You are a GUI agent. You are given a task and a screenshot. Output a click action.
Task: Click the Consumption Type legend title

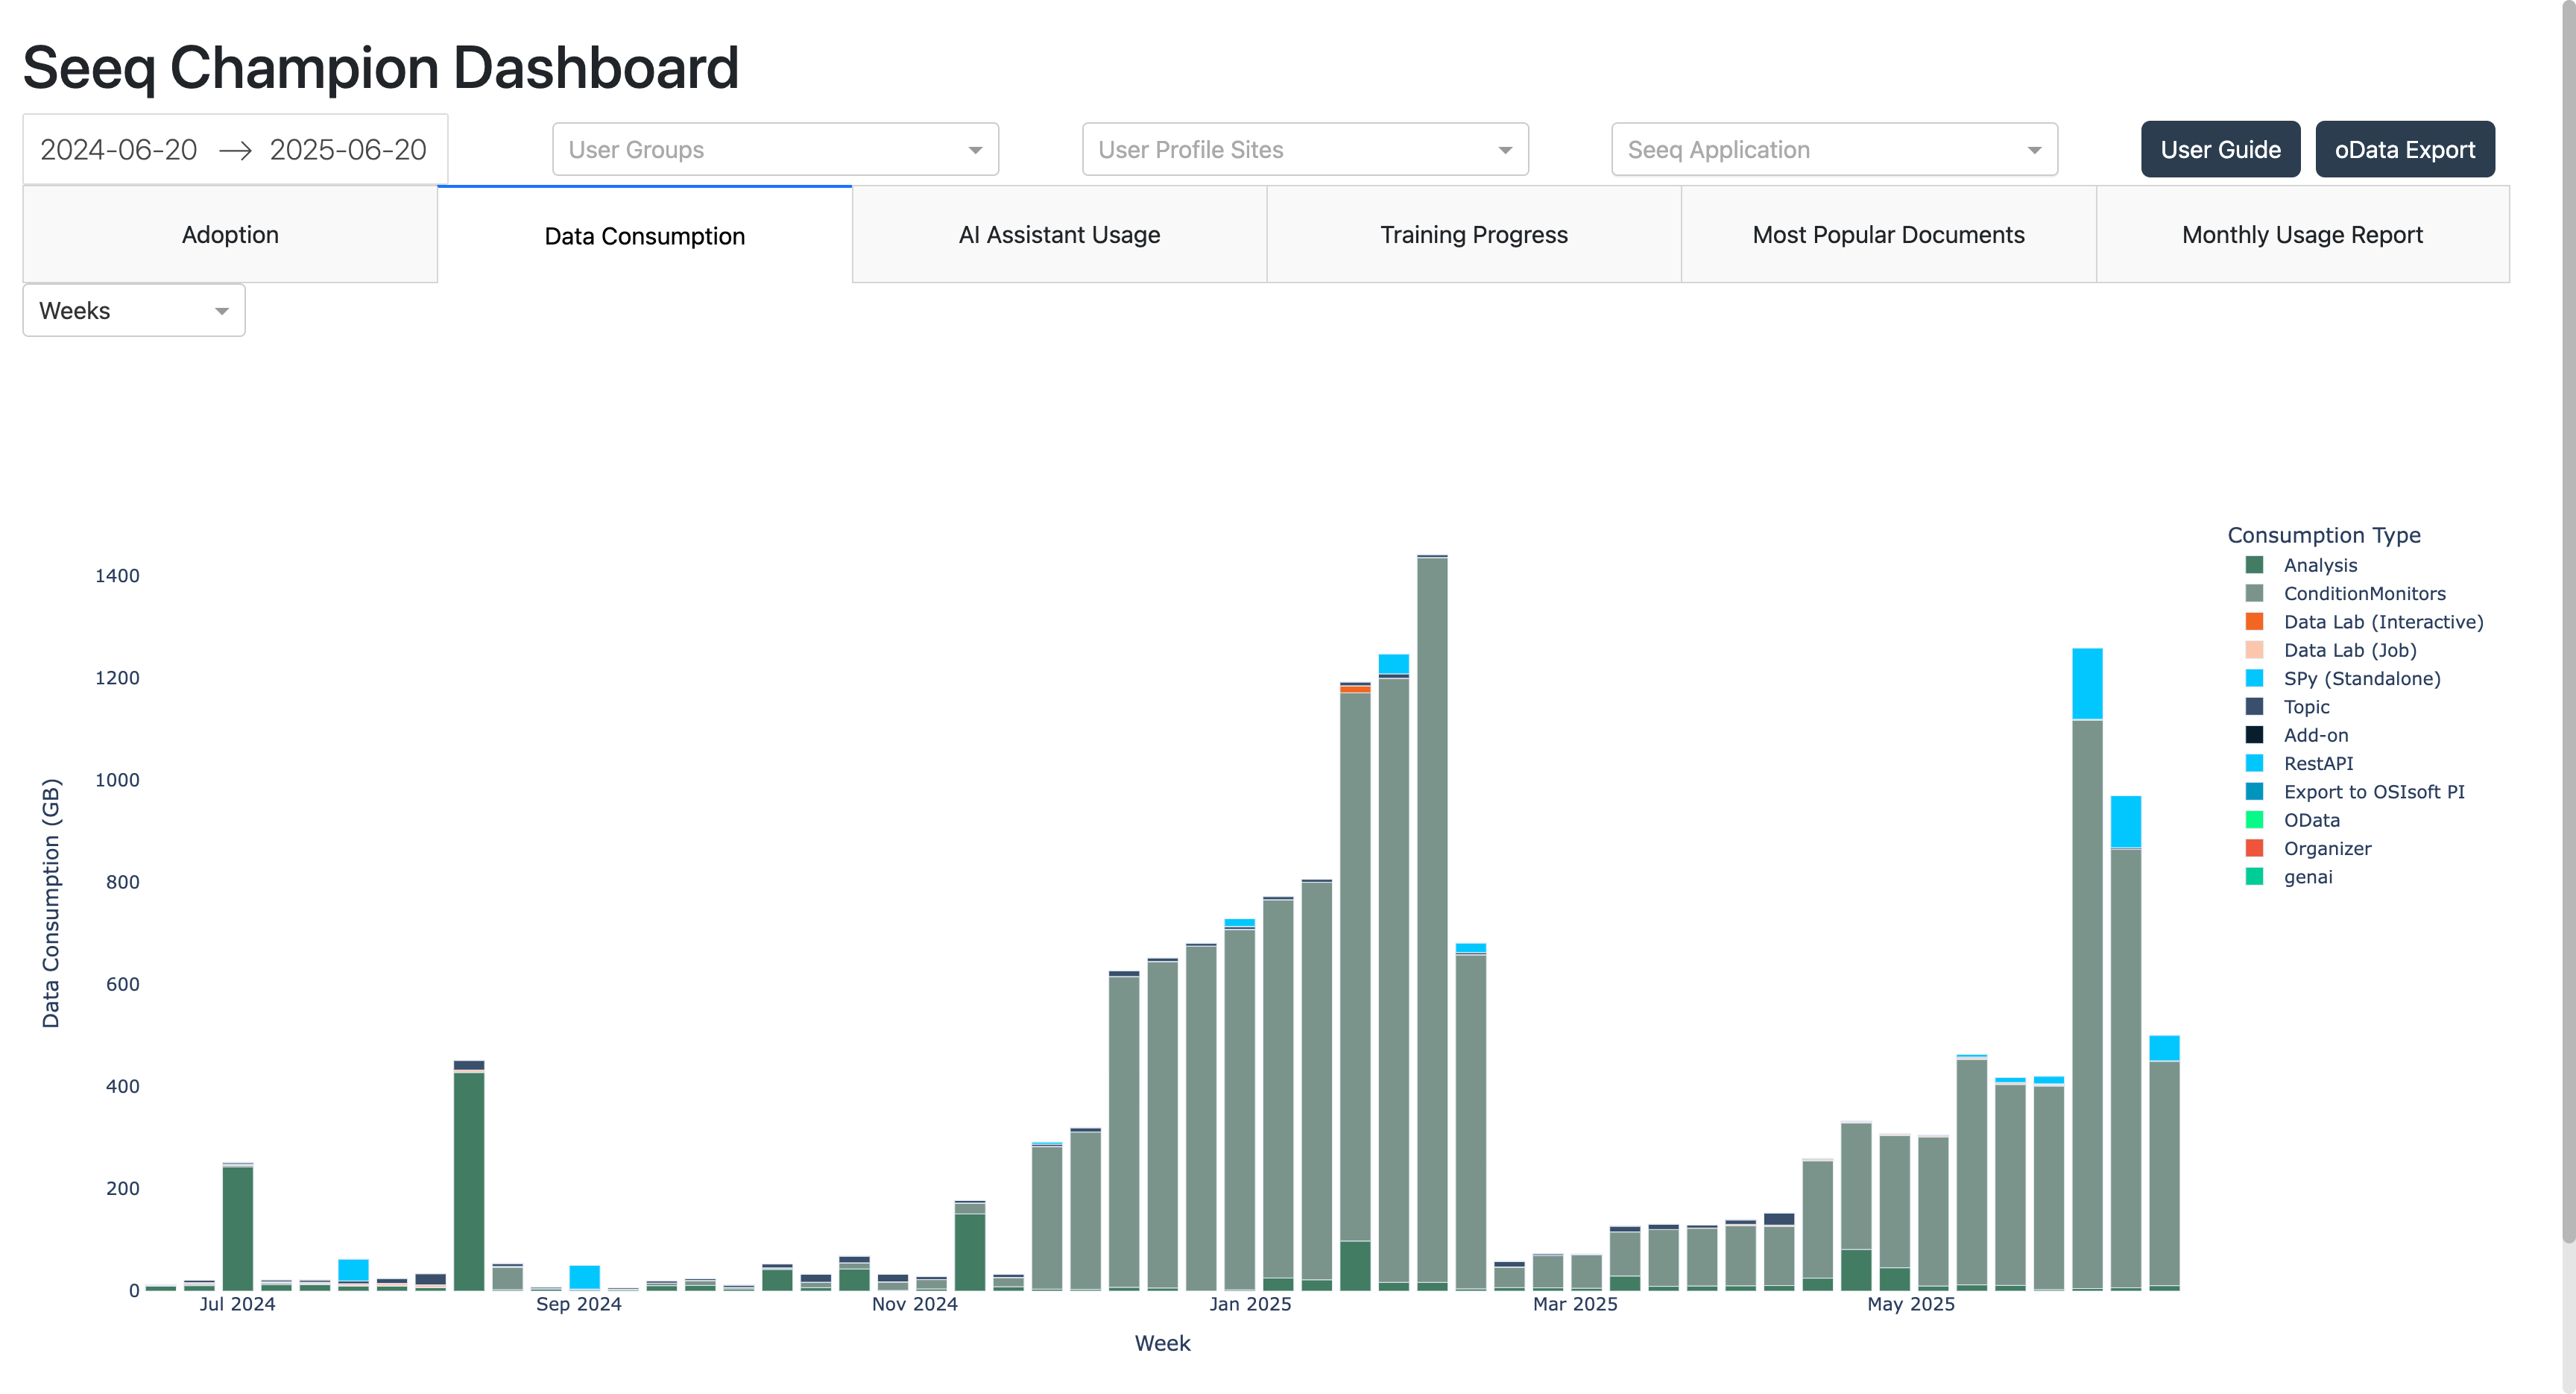pyautogui.click(x=2324, y=535)
